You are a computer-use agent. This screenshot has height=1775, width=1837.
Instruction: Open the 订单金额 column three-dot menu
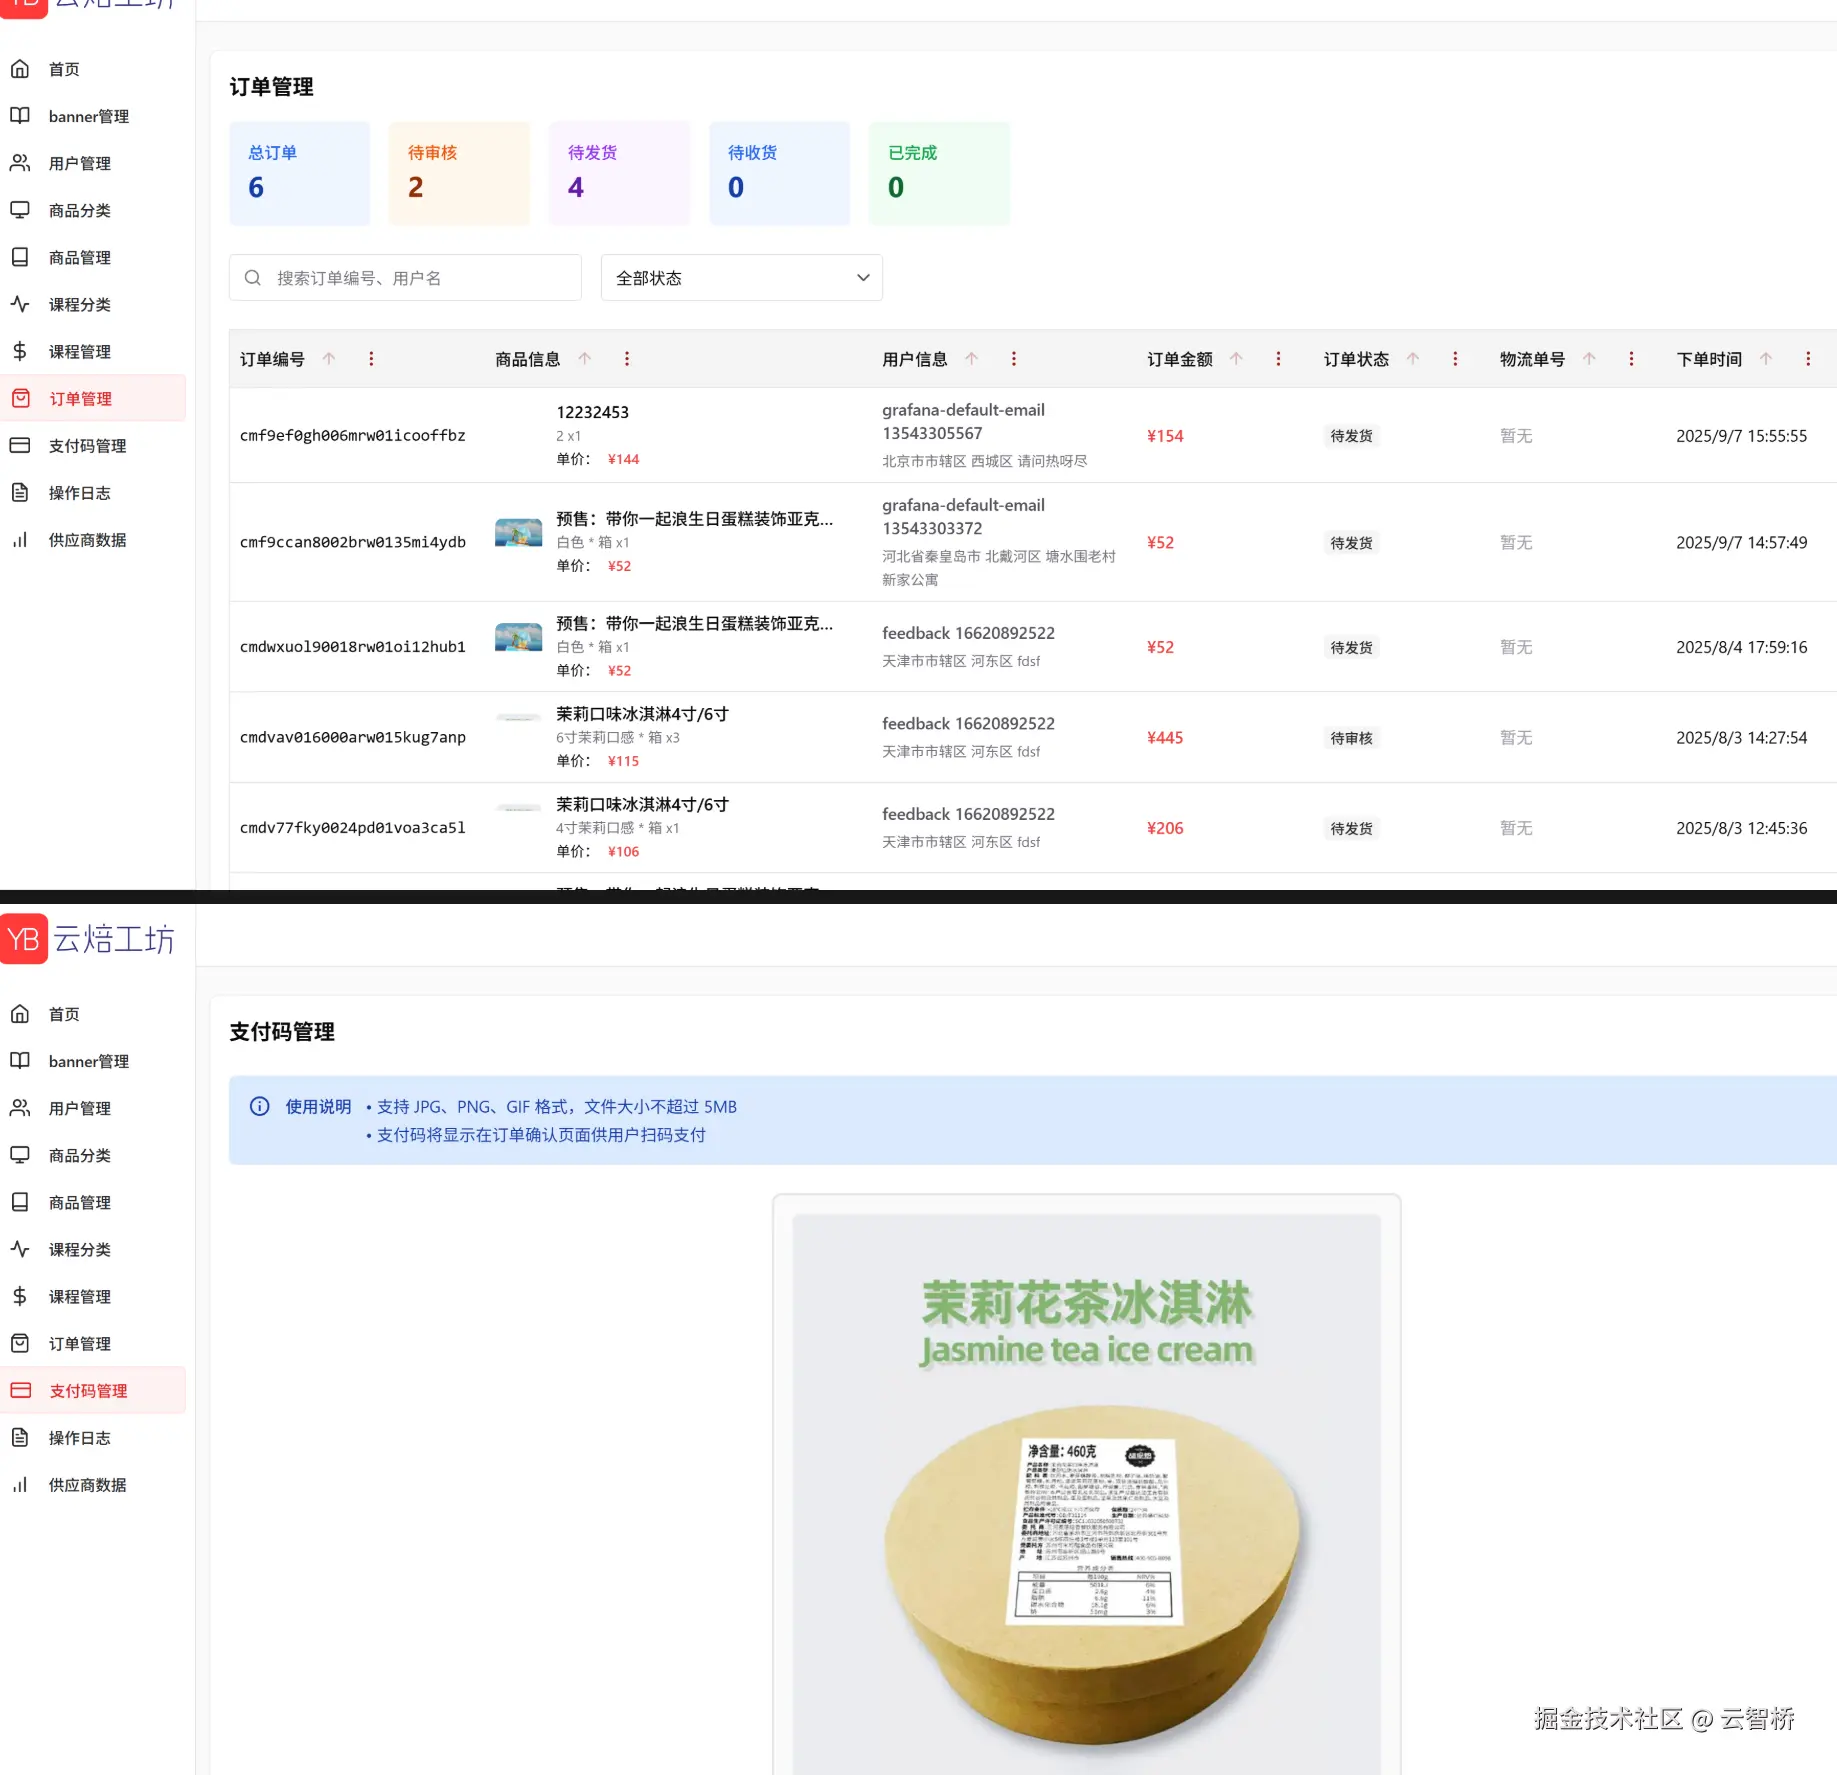[1278, 359]
